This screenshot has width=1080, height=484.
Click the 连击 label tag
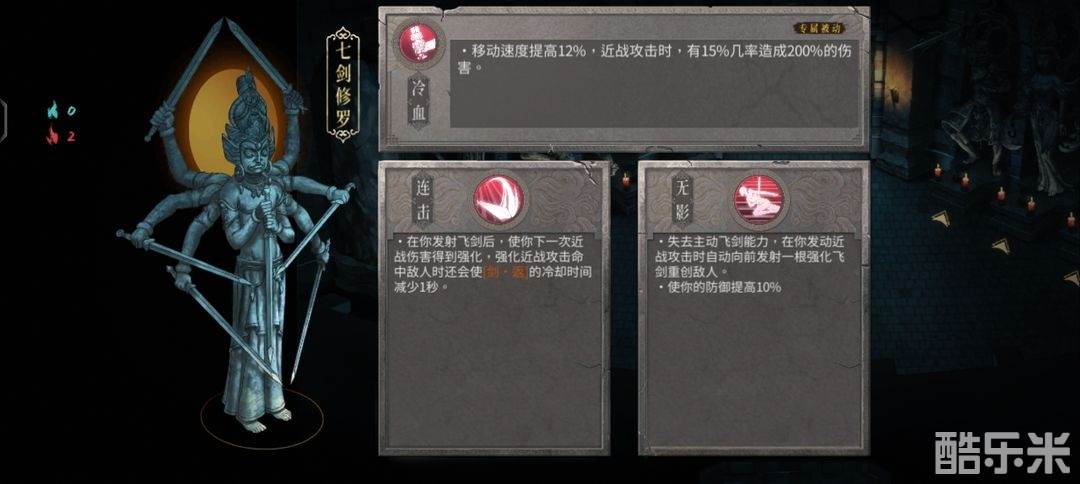[x=421, y=200]
